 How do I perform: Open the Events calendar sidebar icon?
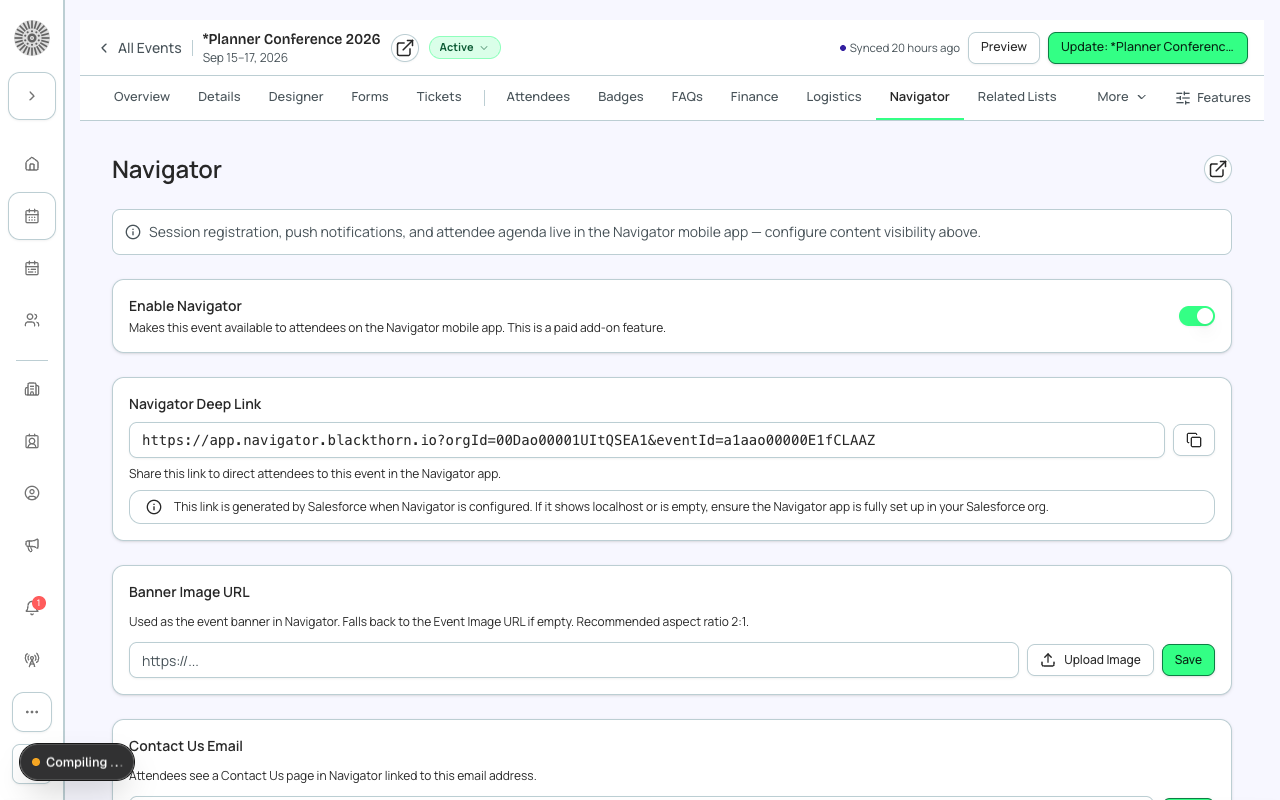pyautogui.click(x=32, y=216)
